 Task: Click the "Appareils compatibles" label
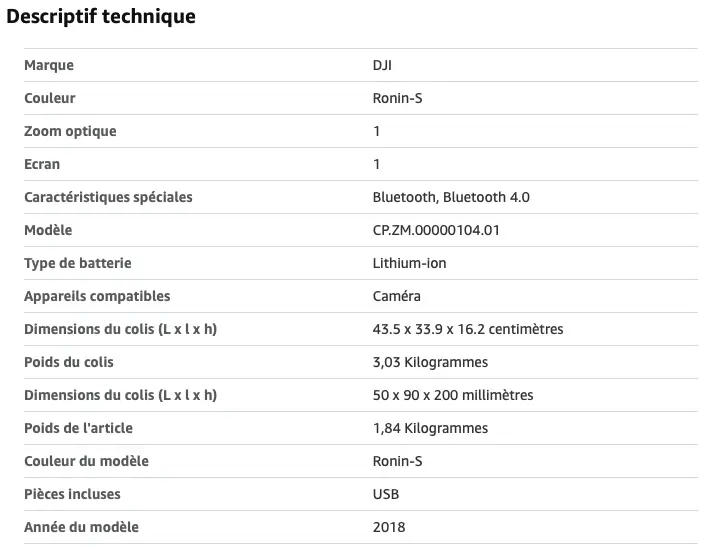pos(97,296)
